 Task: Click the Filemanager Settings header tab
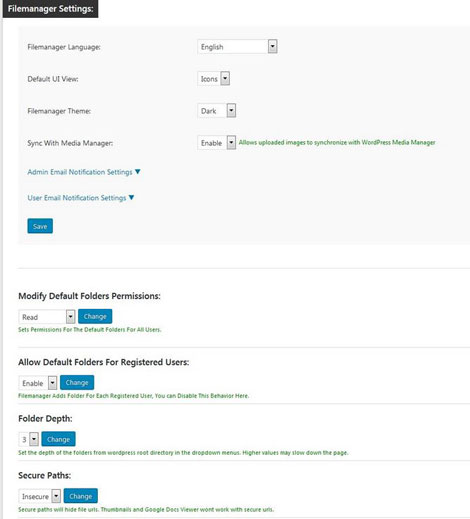(50, 9)
